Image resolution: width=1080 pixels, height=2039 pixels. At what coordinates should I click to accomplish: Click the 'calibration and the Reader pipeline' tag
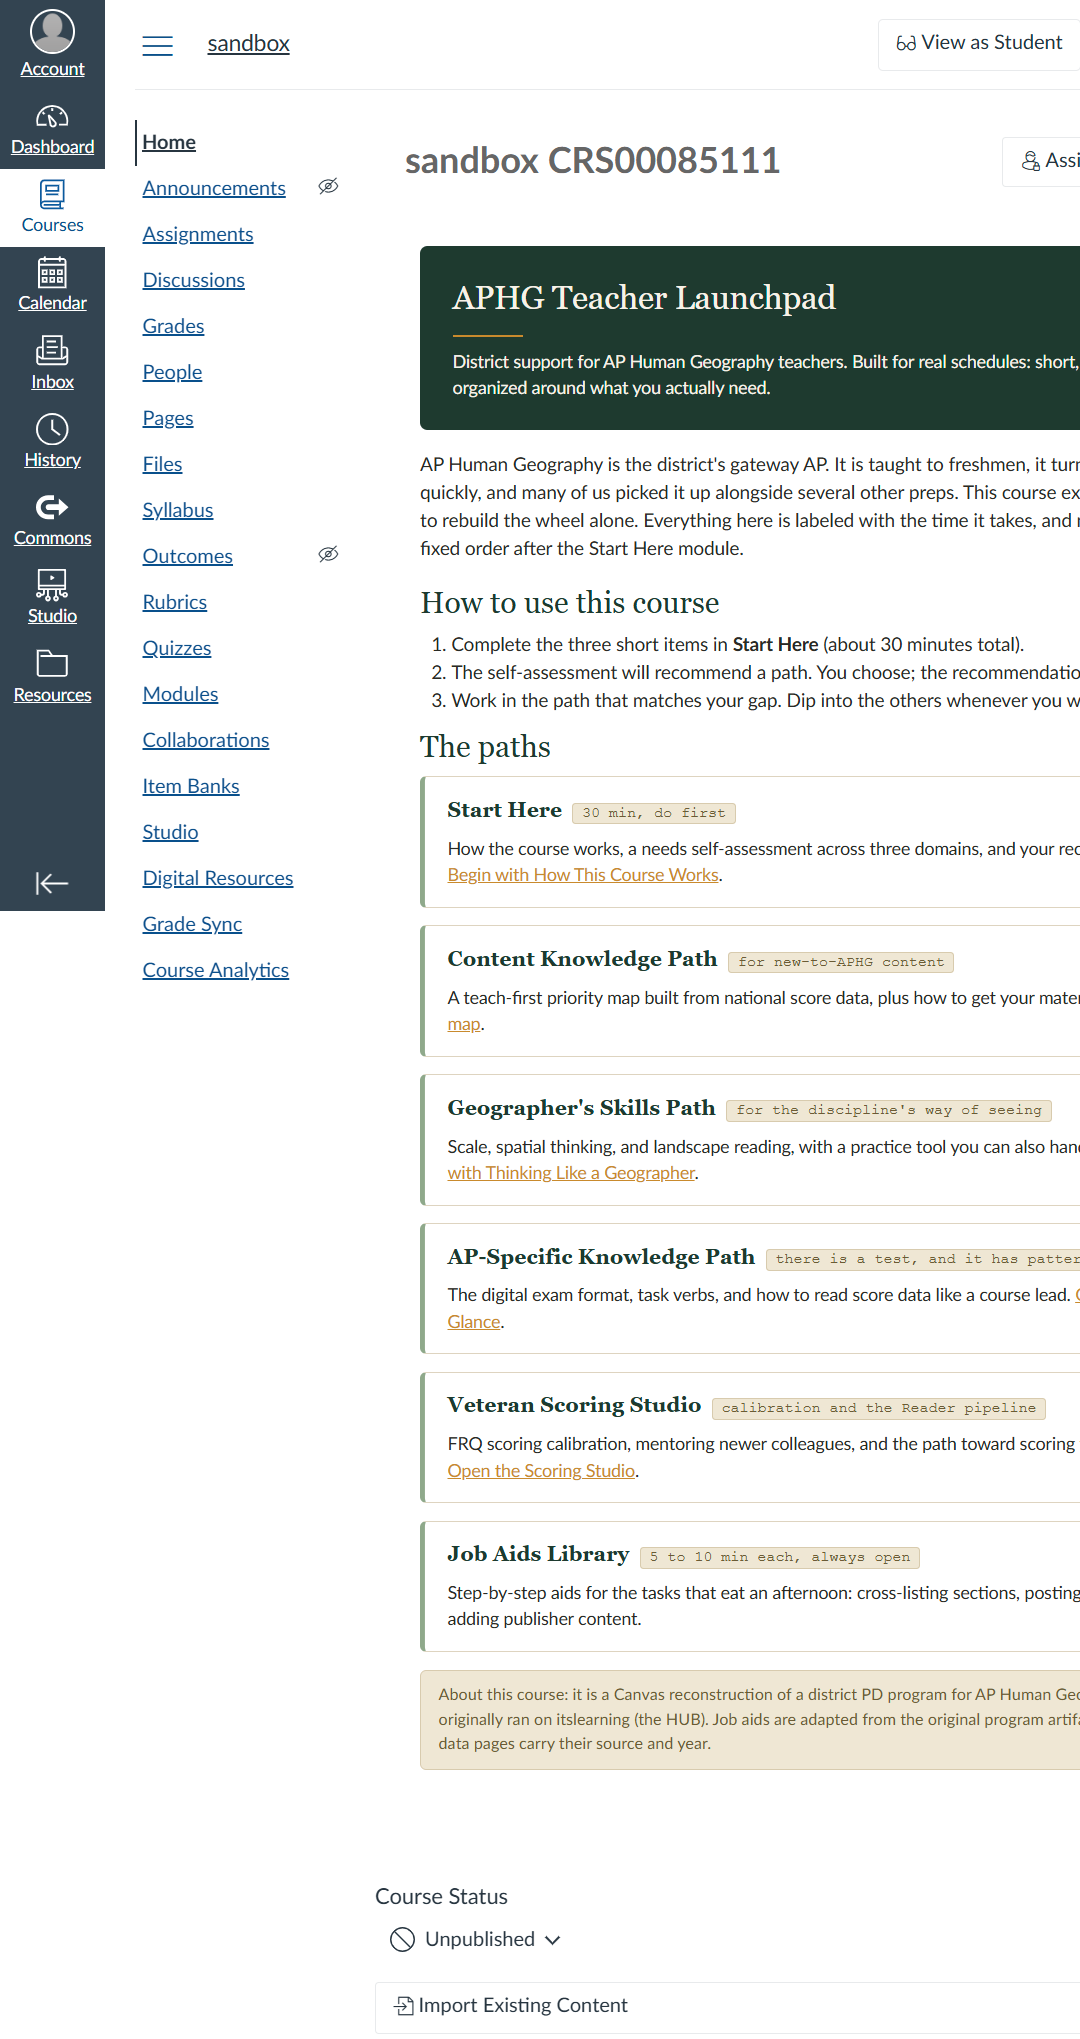point(879,1408)
